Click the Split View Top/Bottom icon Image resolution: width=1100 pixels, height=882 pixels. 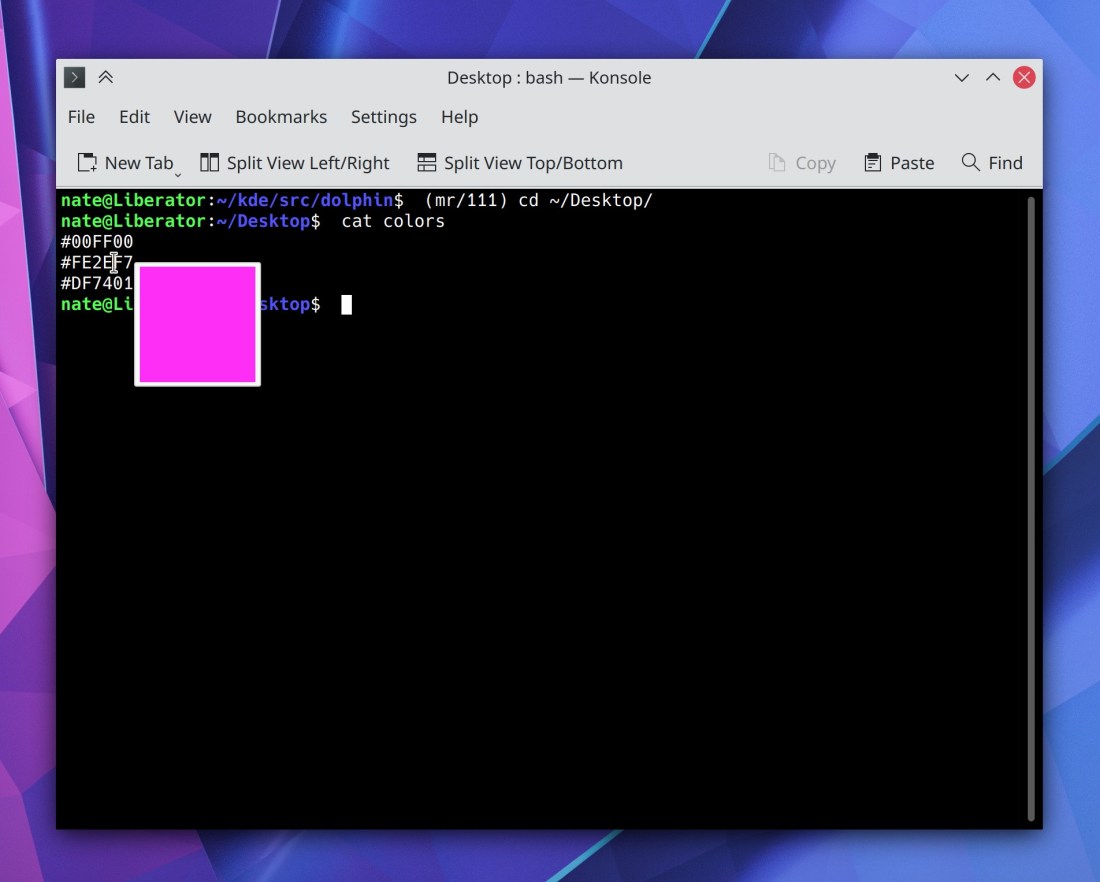427,163
